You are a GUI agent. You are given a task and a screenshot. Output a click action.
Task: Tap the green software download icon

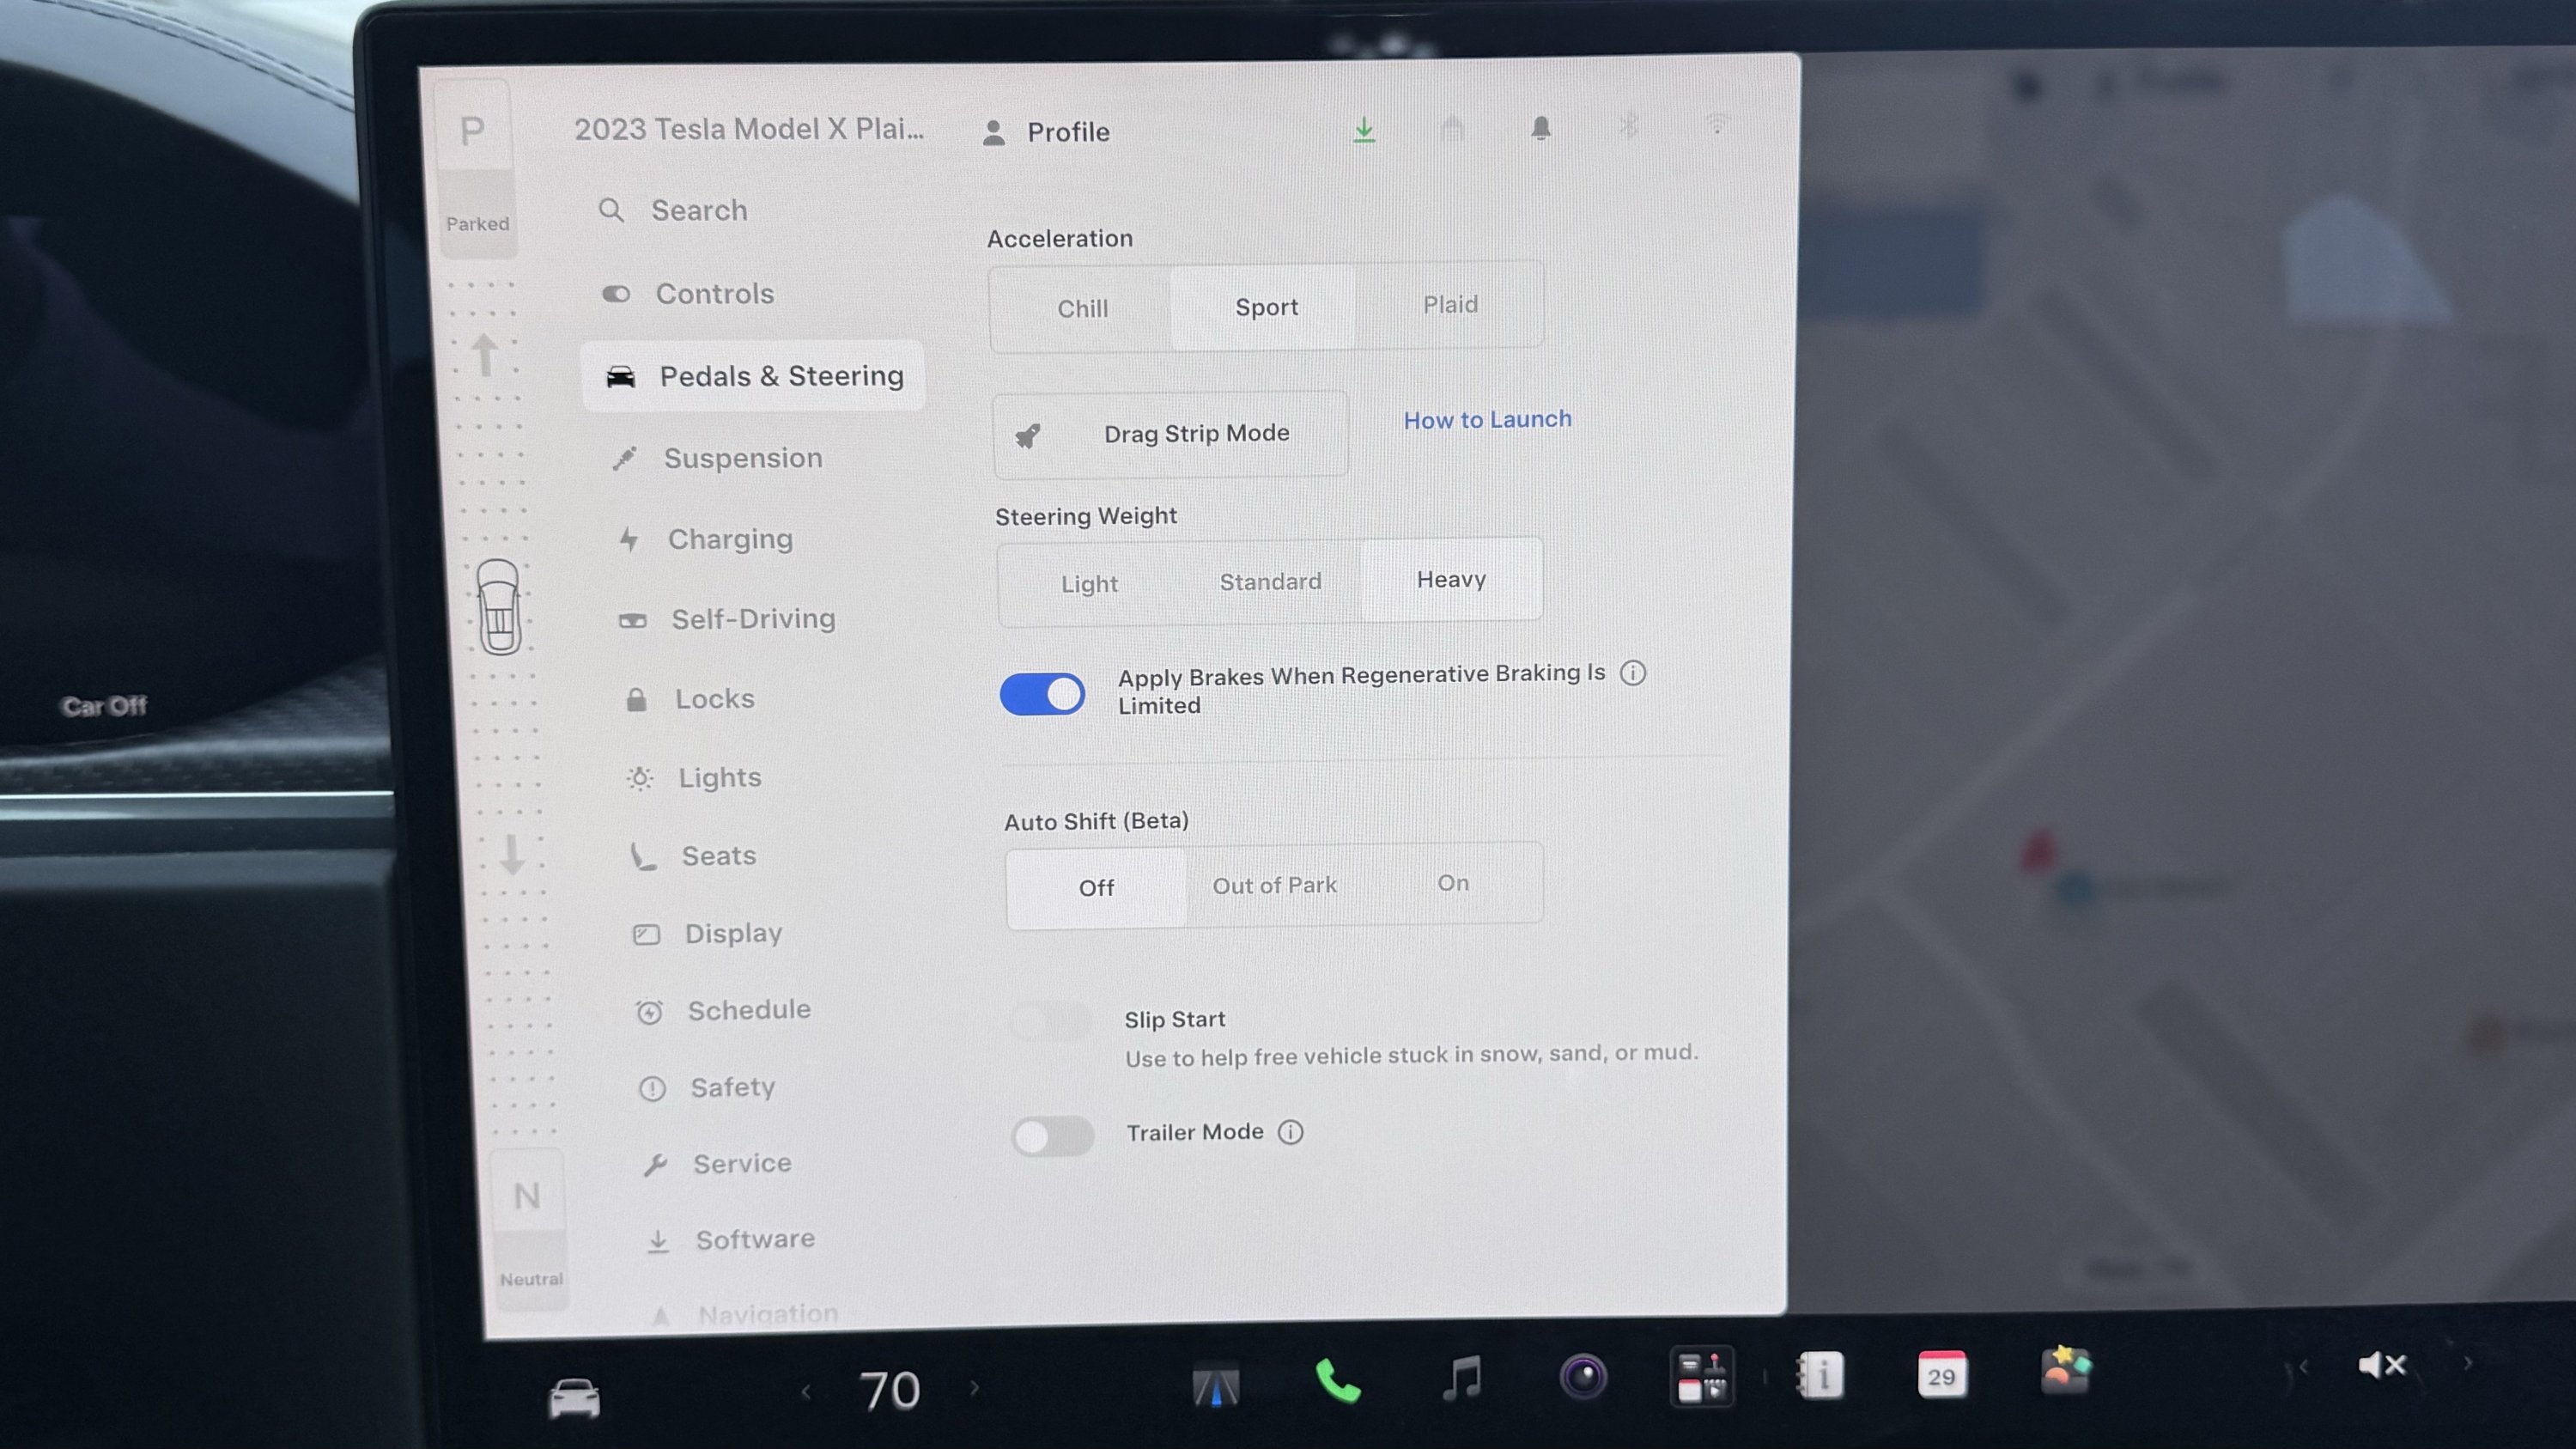pos(1364,130)
